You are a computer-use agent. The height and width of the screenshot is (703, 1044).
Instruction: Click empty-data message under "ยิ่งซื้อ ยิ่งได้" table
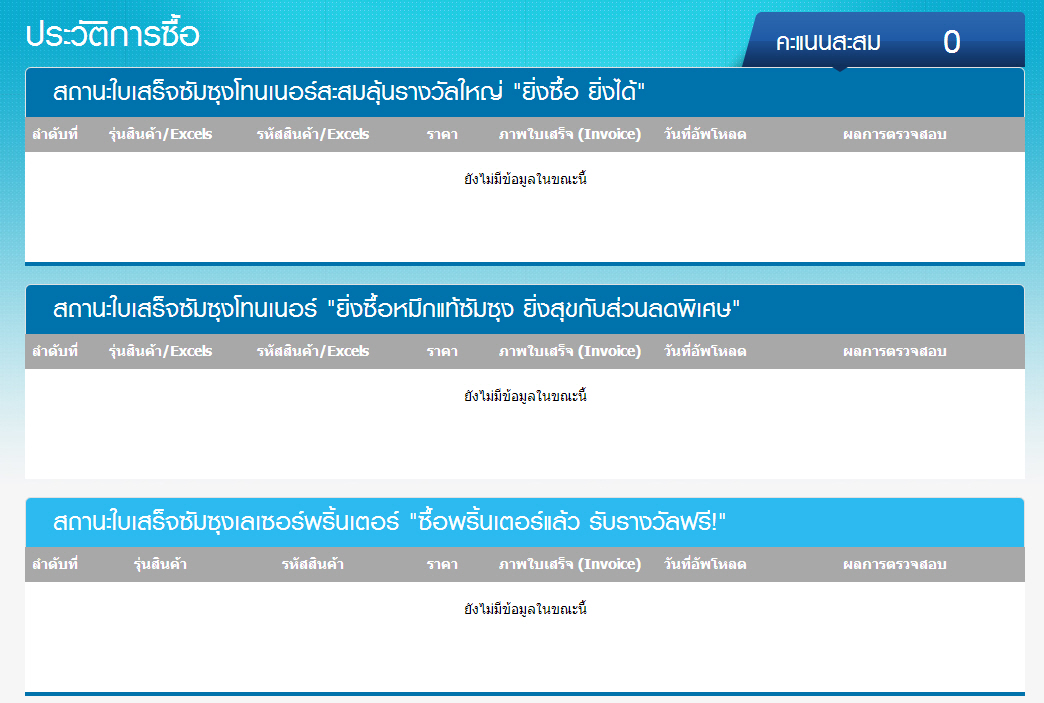pos(525,179)
